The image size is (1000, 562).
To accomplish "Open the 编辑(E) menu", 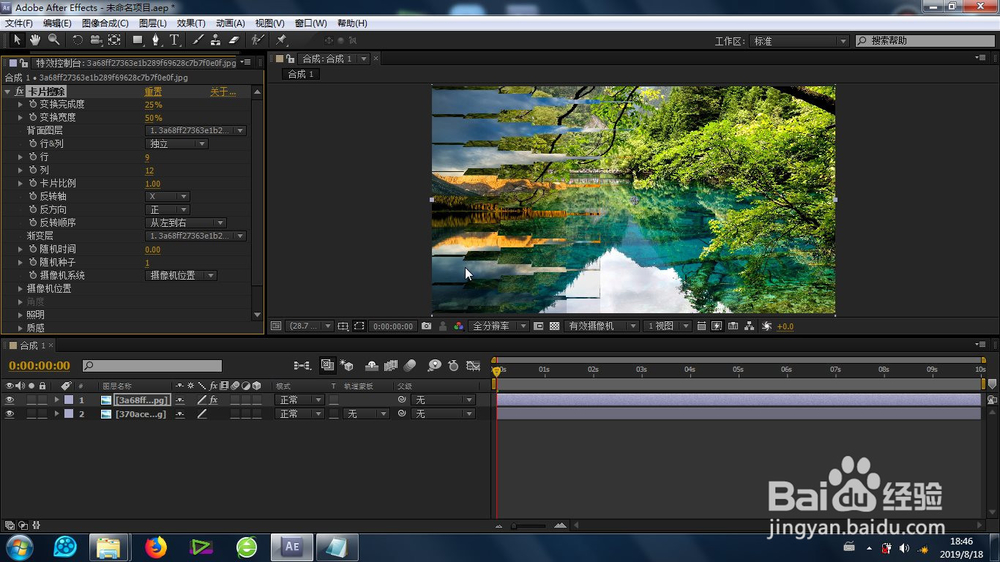I will tap(57, 23).
